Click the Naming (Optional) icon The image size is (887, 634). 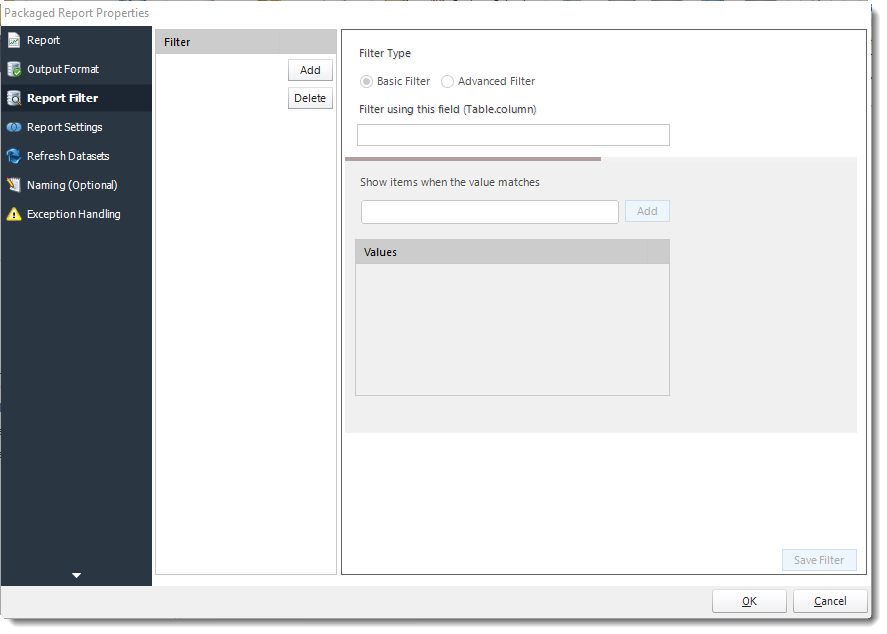[14, 185]
